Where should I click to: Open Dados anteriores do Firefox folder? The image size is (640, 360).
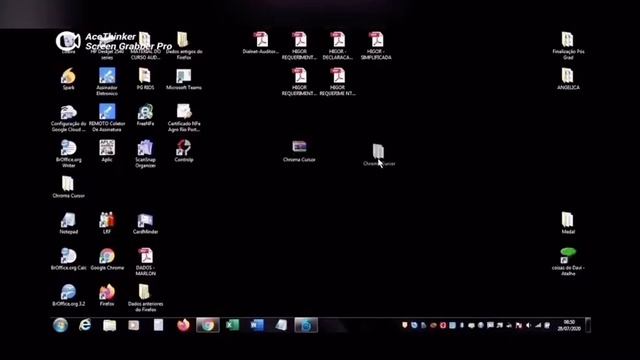[x=145, y=298]
